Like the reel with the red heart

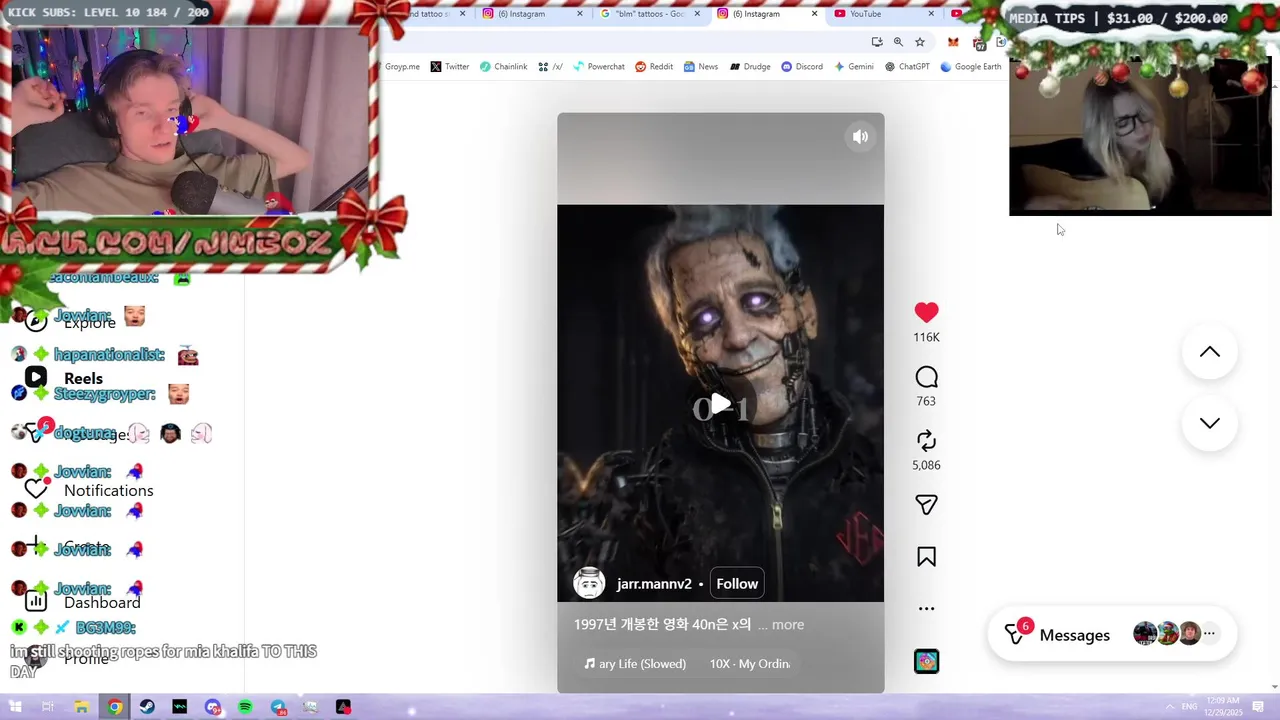point(926,312)
